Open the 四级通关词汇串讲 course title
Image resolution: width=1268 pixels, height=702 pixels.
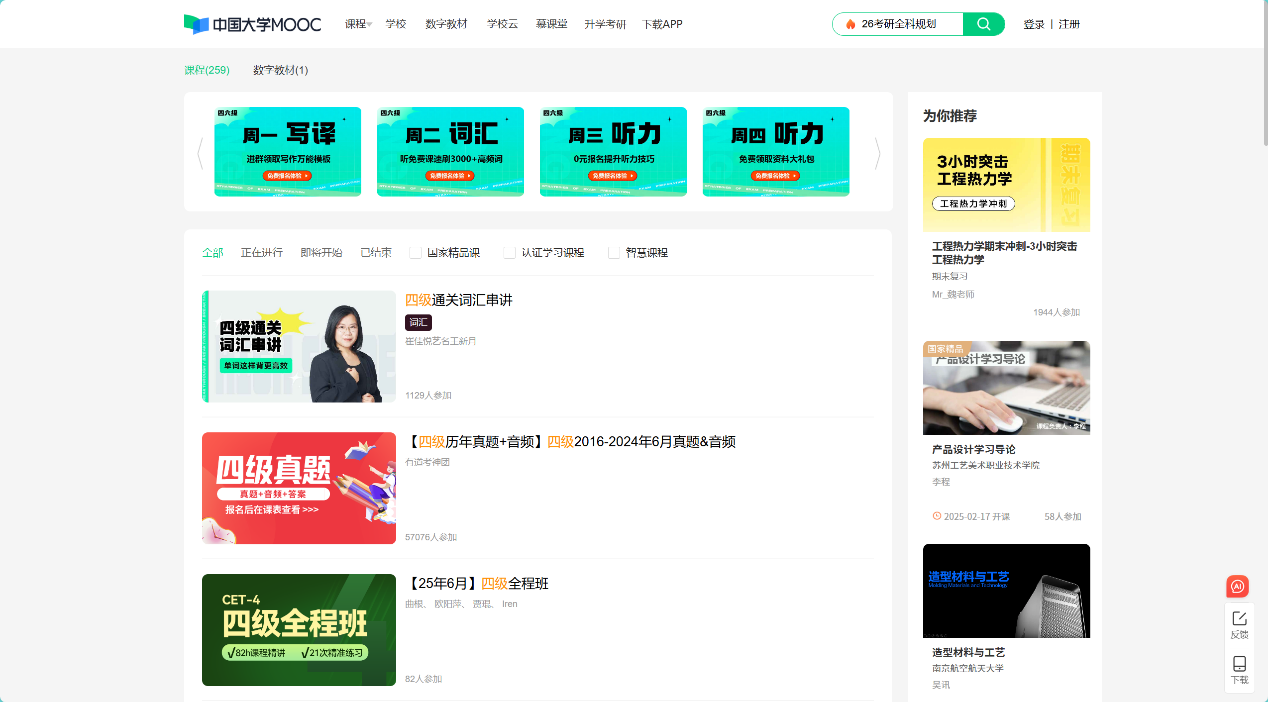click(x=458, y=300)
